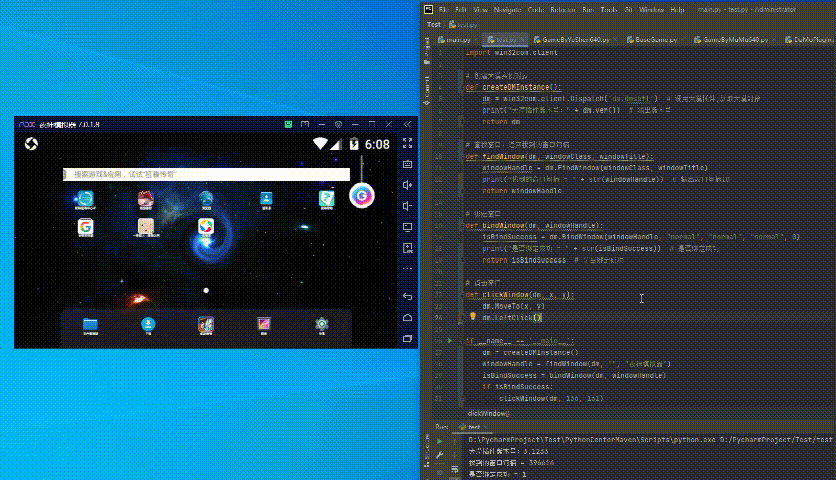Open the Google app icon on emulator home
Image resolution: width=836 pixels, height=480 pixels.
pos(85,228)
